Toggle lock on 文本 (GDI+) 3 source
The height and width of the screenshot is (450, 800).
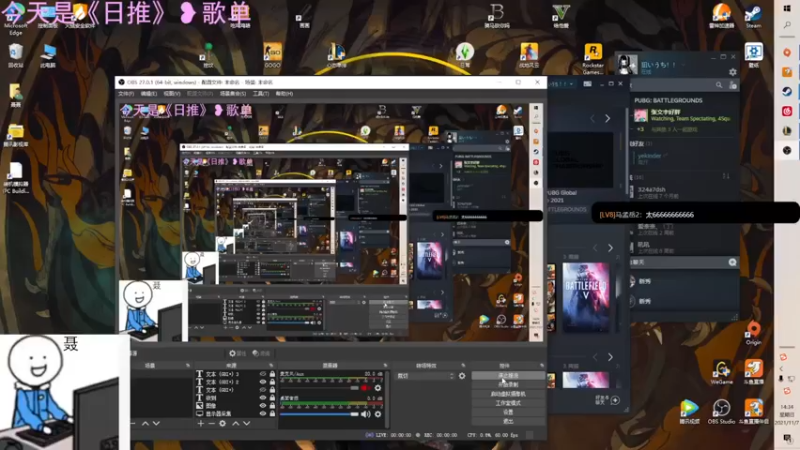click(x=272, y=374)
